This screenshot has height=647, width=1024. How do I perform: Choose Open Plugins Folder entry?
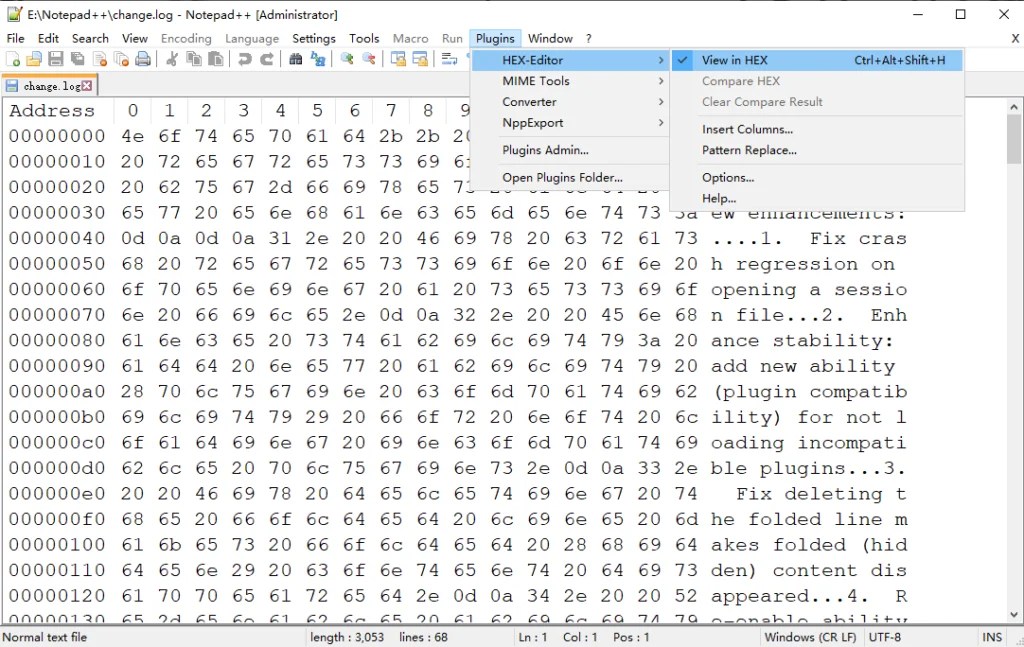pos(569,178)
